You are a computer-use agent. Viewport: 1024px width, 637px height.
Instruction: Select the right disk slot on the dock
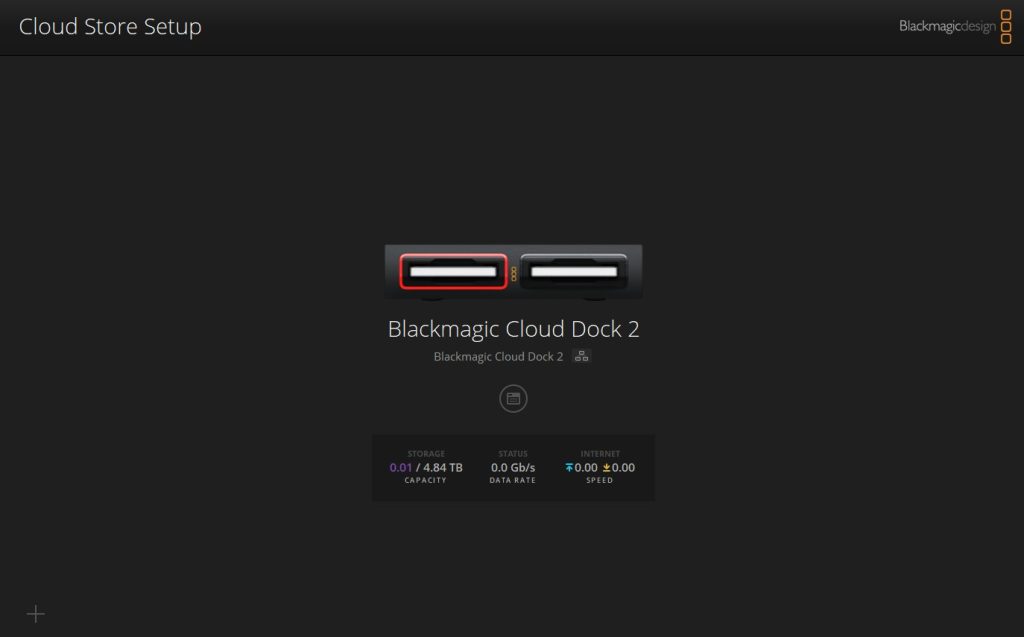[x=573, y=271]
